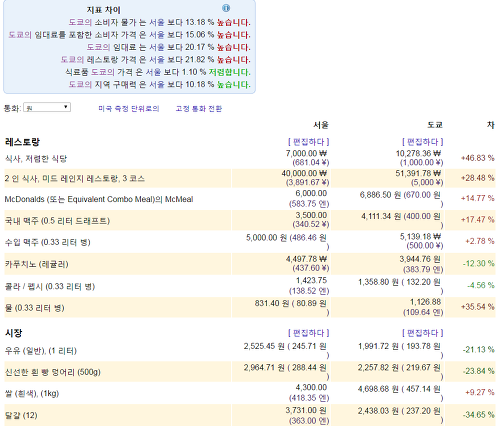
Task: Select the 콜라 / 펩시 row label
Action: (x=50, y=287)
